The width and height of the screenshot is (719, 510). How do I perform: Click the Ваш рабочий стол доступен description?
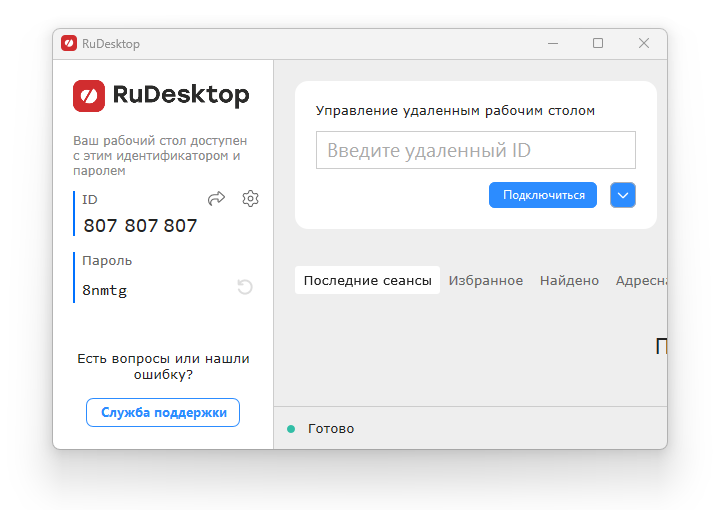pos(160,155)
